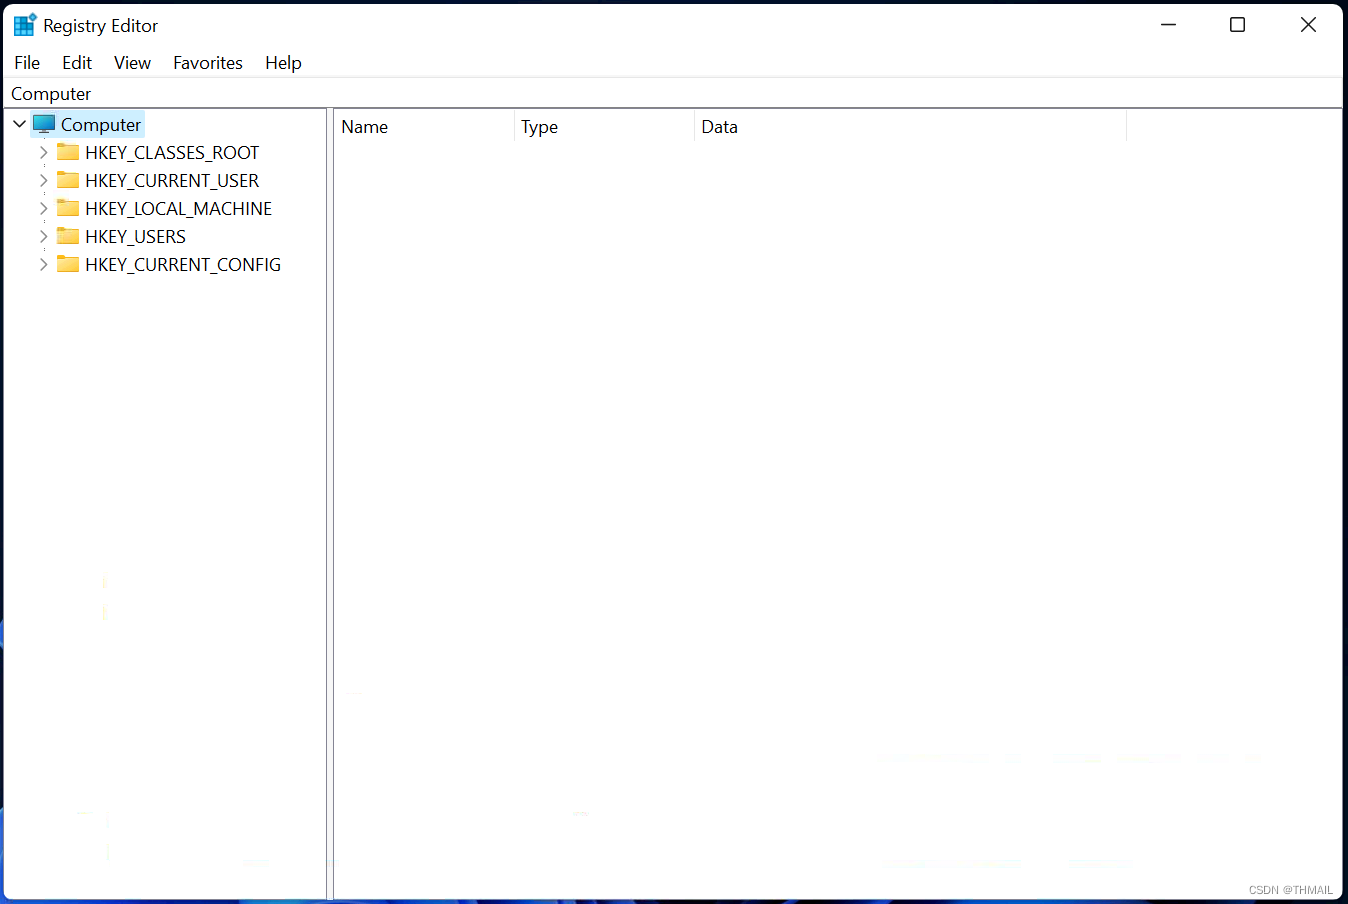The height and width of the screenshot is (904, 1348).
Task: Select HKEY_CURRENT_USER in the tree
Action: (172, 180)
